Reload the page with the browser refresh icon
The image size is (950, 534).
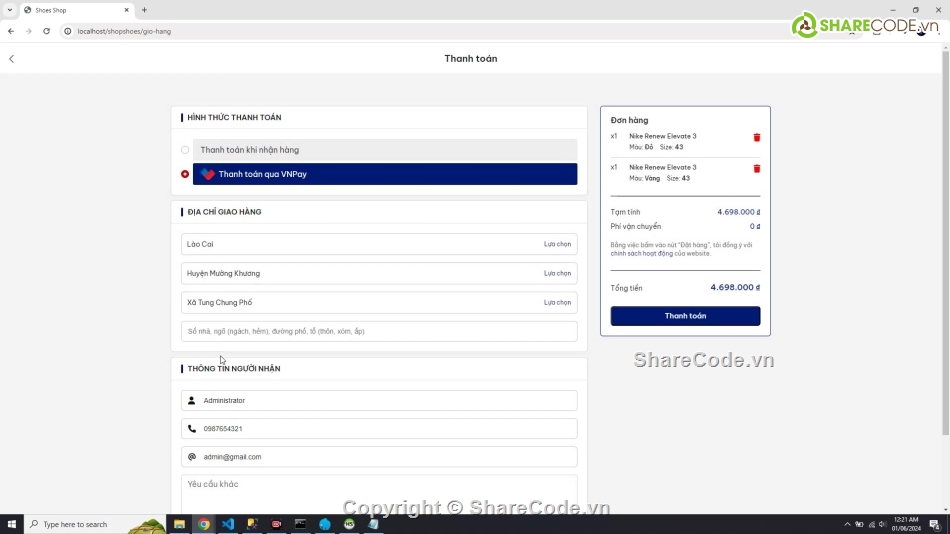pyautogui.click(x=46, y=31)
